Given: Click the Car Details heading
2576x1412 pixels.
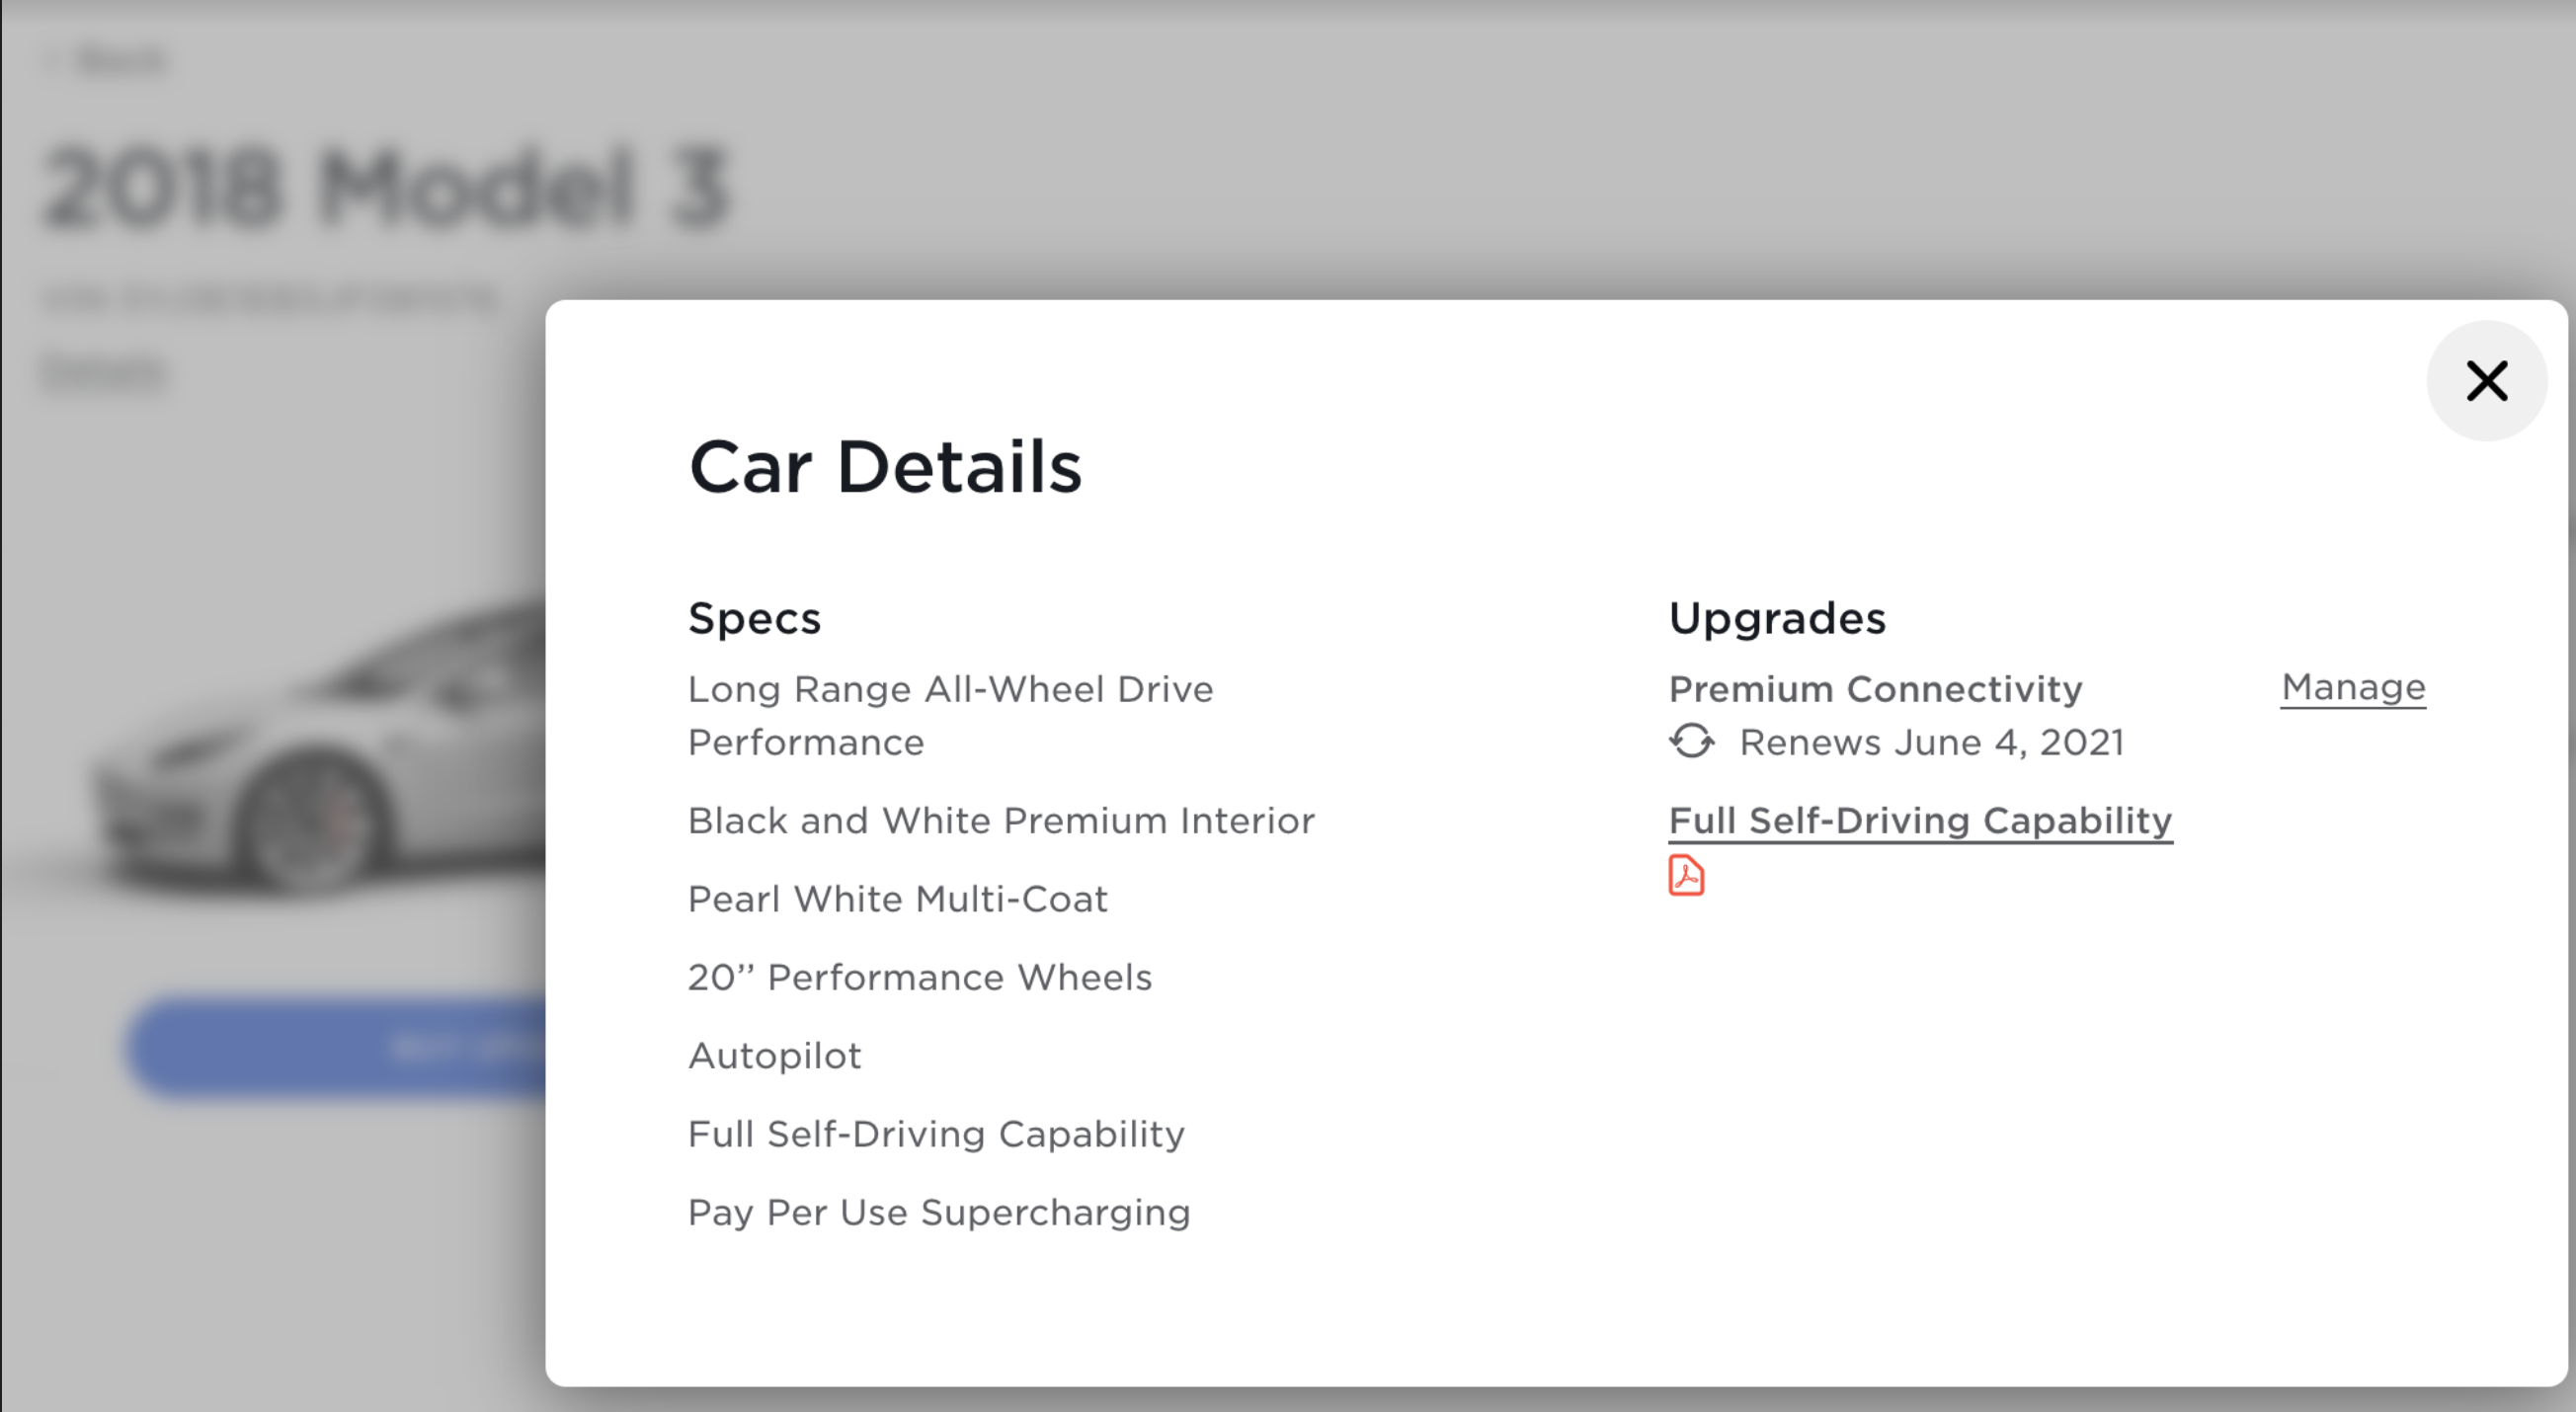Looking at the screenshot, I should click(885, 467).
